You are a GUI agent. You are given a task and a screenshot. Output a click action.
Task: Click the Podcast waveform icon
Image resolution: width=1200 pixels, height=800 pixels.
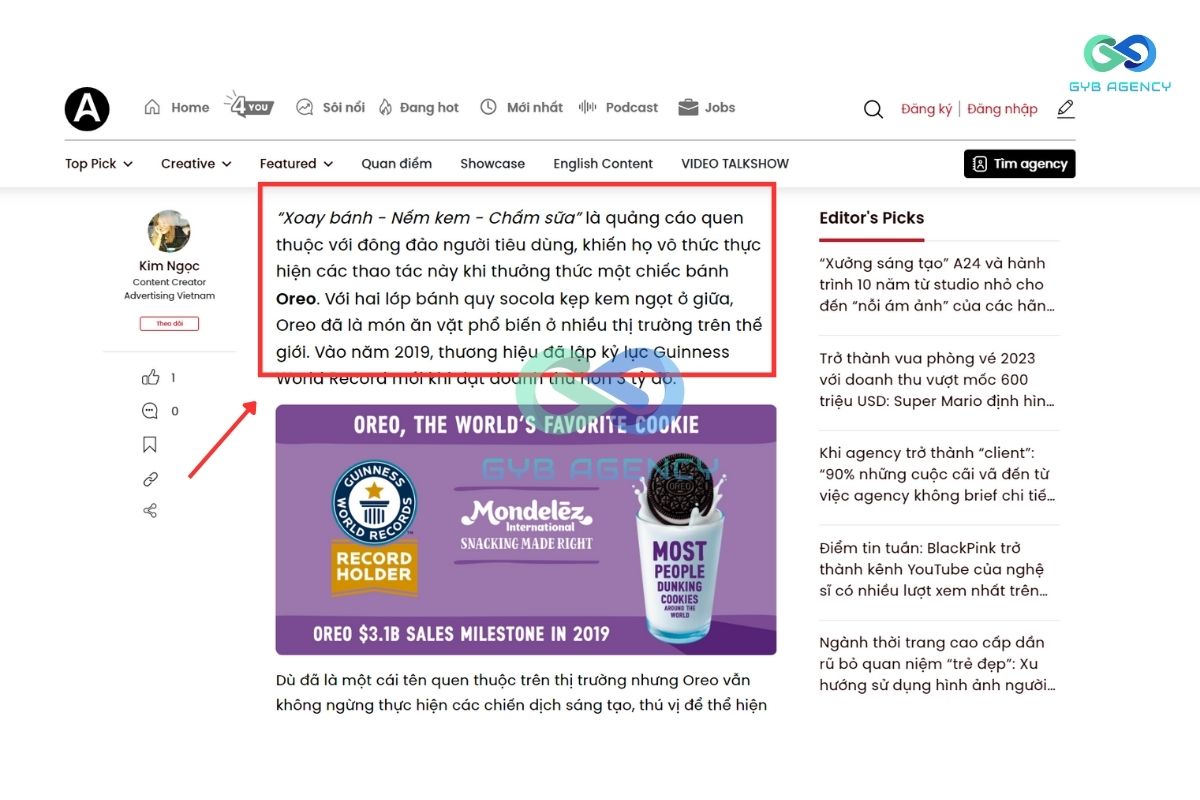(588, 107)
